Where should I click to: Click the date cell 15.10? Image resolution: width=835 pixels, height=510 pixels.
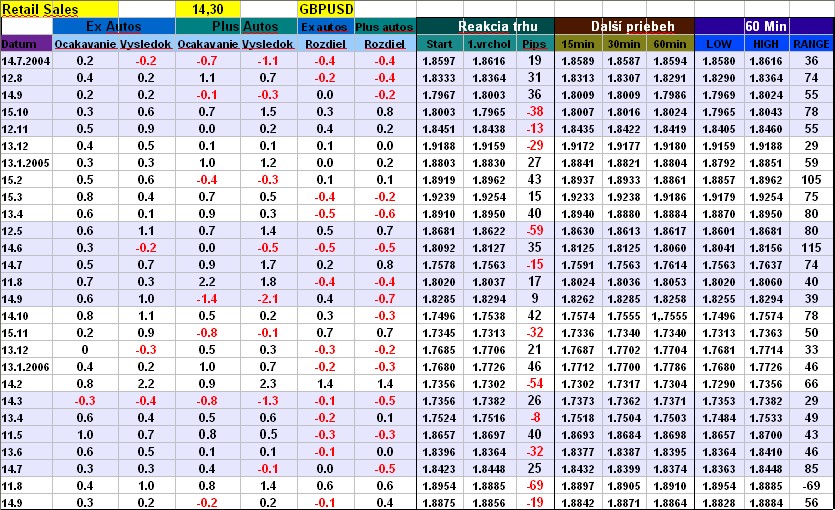click(26, 112)
